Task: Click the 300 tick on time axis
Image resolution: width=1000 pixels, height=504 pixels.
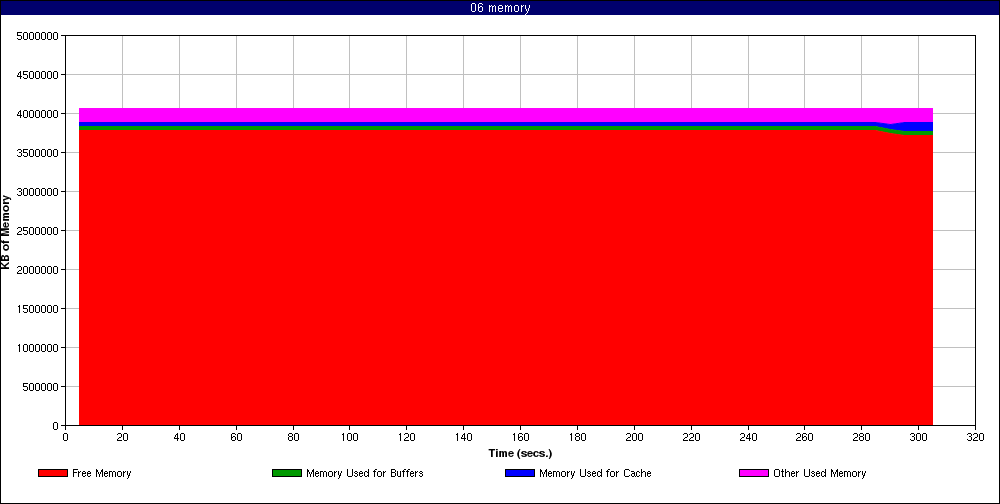Action: 918,438
